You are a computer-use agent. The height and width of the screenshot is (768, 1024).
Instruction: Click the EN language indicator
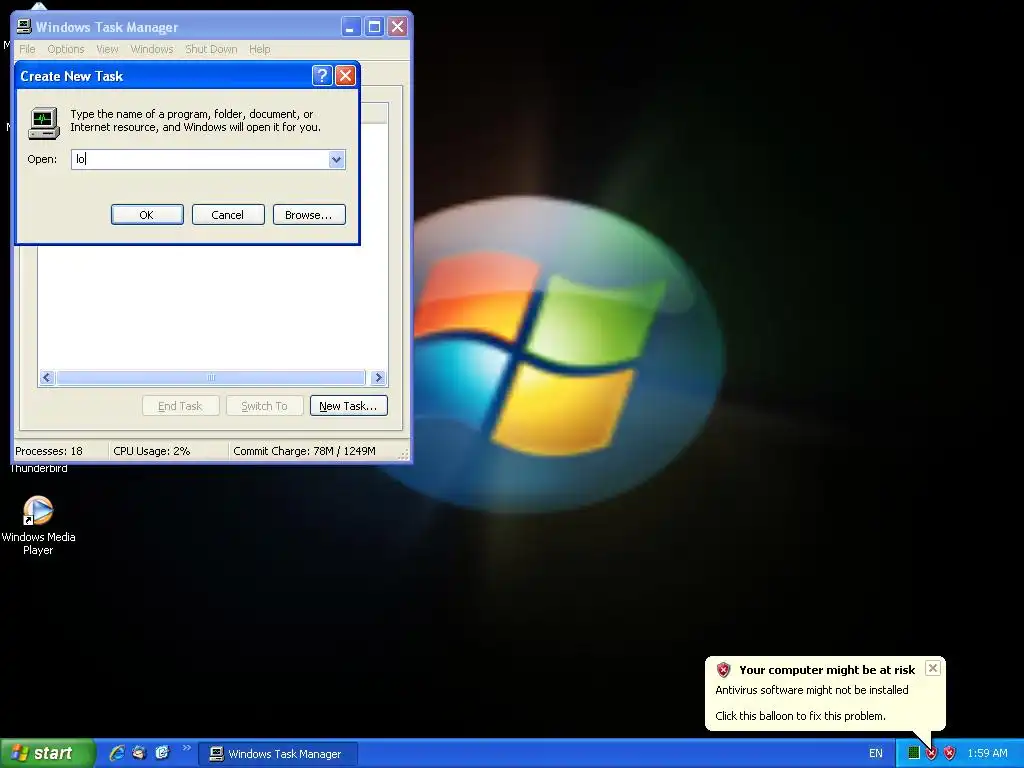pyautogui.click(x=875, y=754)
